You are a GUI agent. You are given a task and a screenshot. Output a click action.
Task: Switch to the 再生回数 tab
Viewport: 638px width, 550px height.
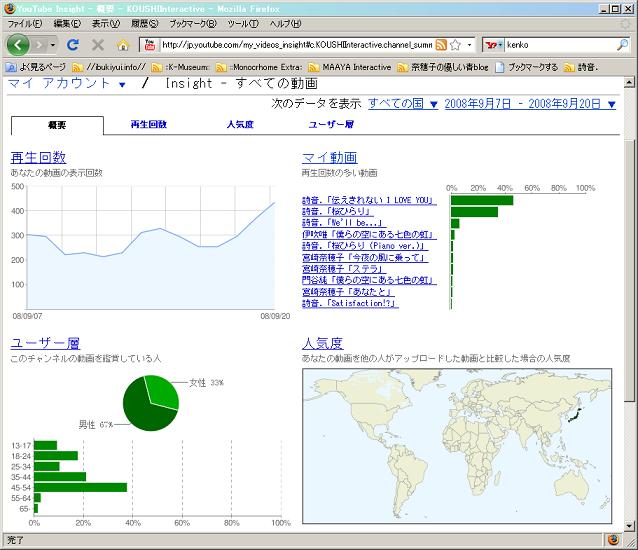149,124
